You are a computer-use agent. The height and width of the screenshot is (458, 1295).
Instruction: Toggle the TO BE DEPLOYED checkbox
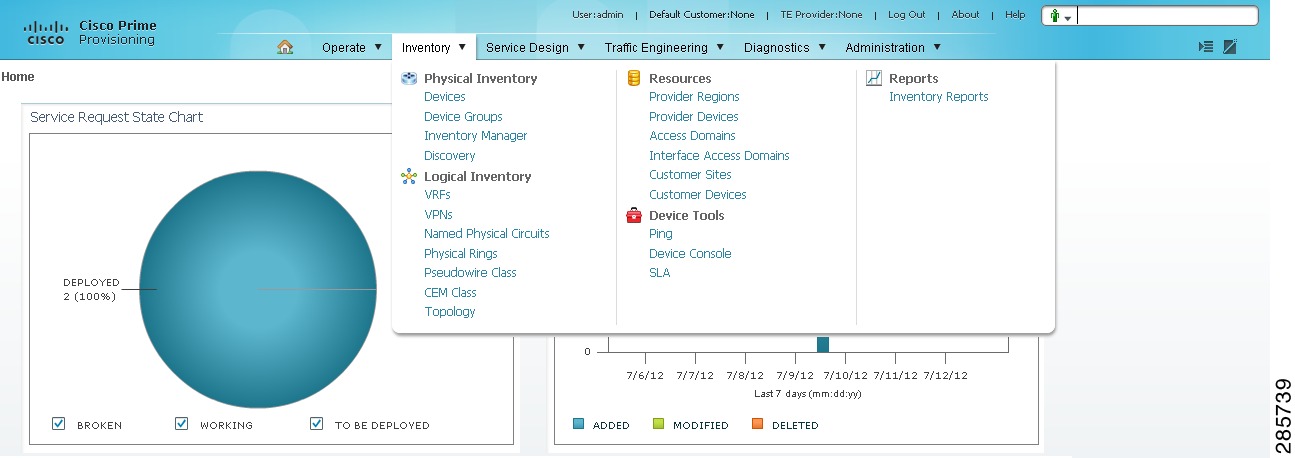click(x=316, y=424)
